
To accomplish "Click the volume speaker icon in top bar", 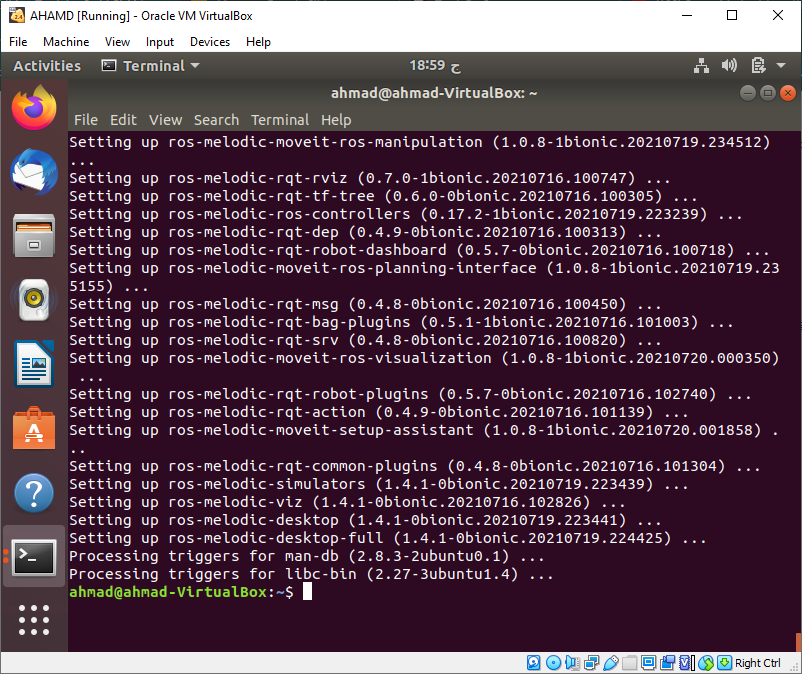I will tap(729, 65).
